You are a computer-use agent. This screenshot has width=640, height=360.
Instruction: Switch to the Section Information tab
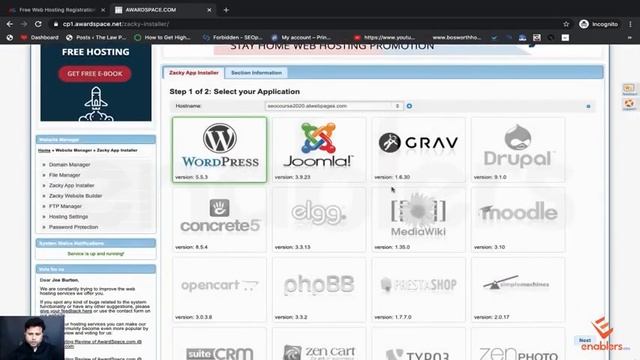pyautogui.click(x=256, y=73)
